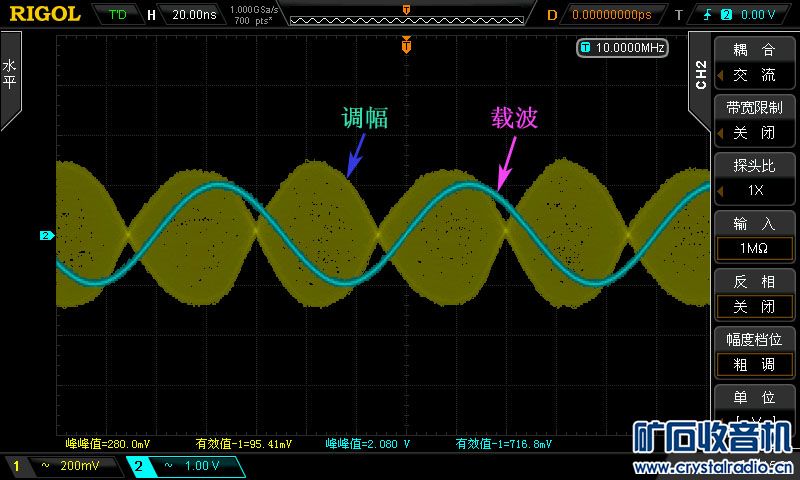Click the D delay label
Image resolution: width=800 pixels, height=480 pixels.
point(552,15)
